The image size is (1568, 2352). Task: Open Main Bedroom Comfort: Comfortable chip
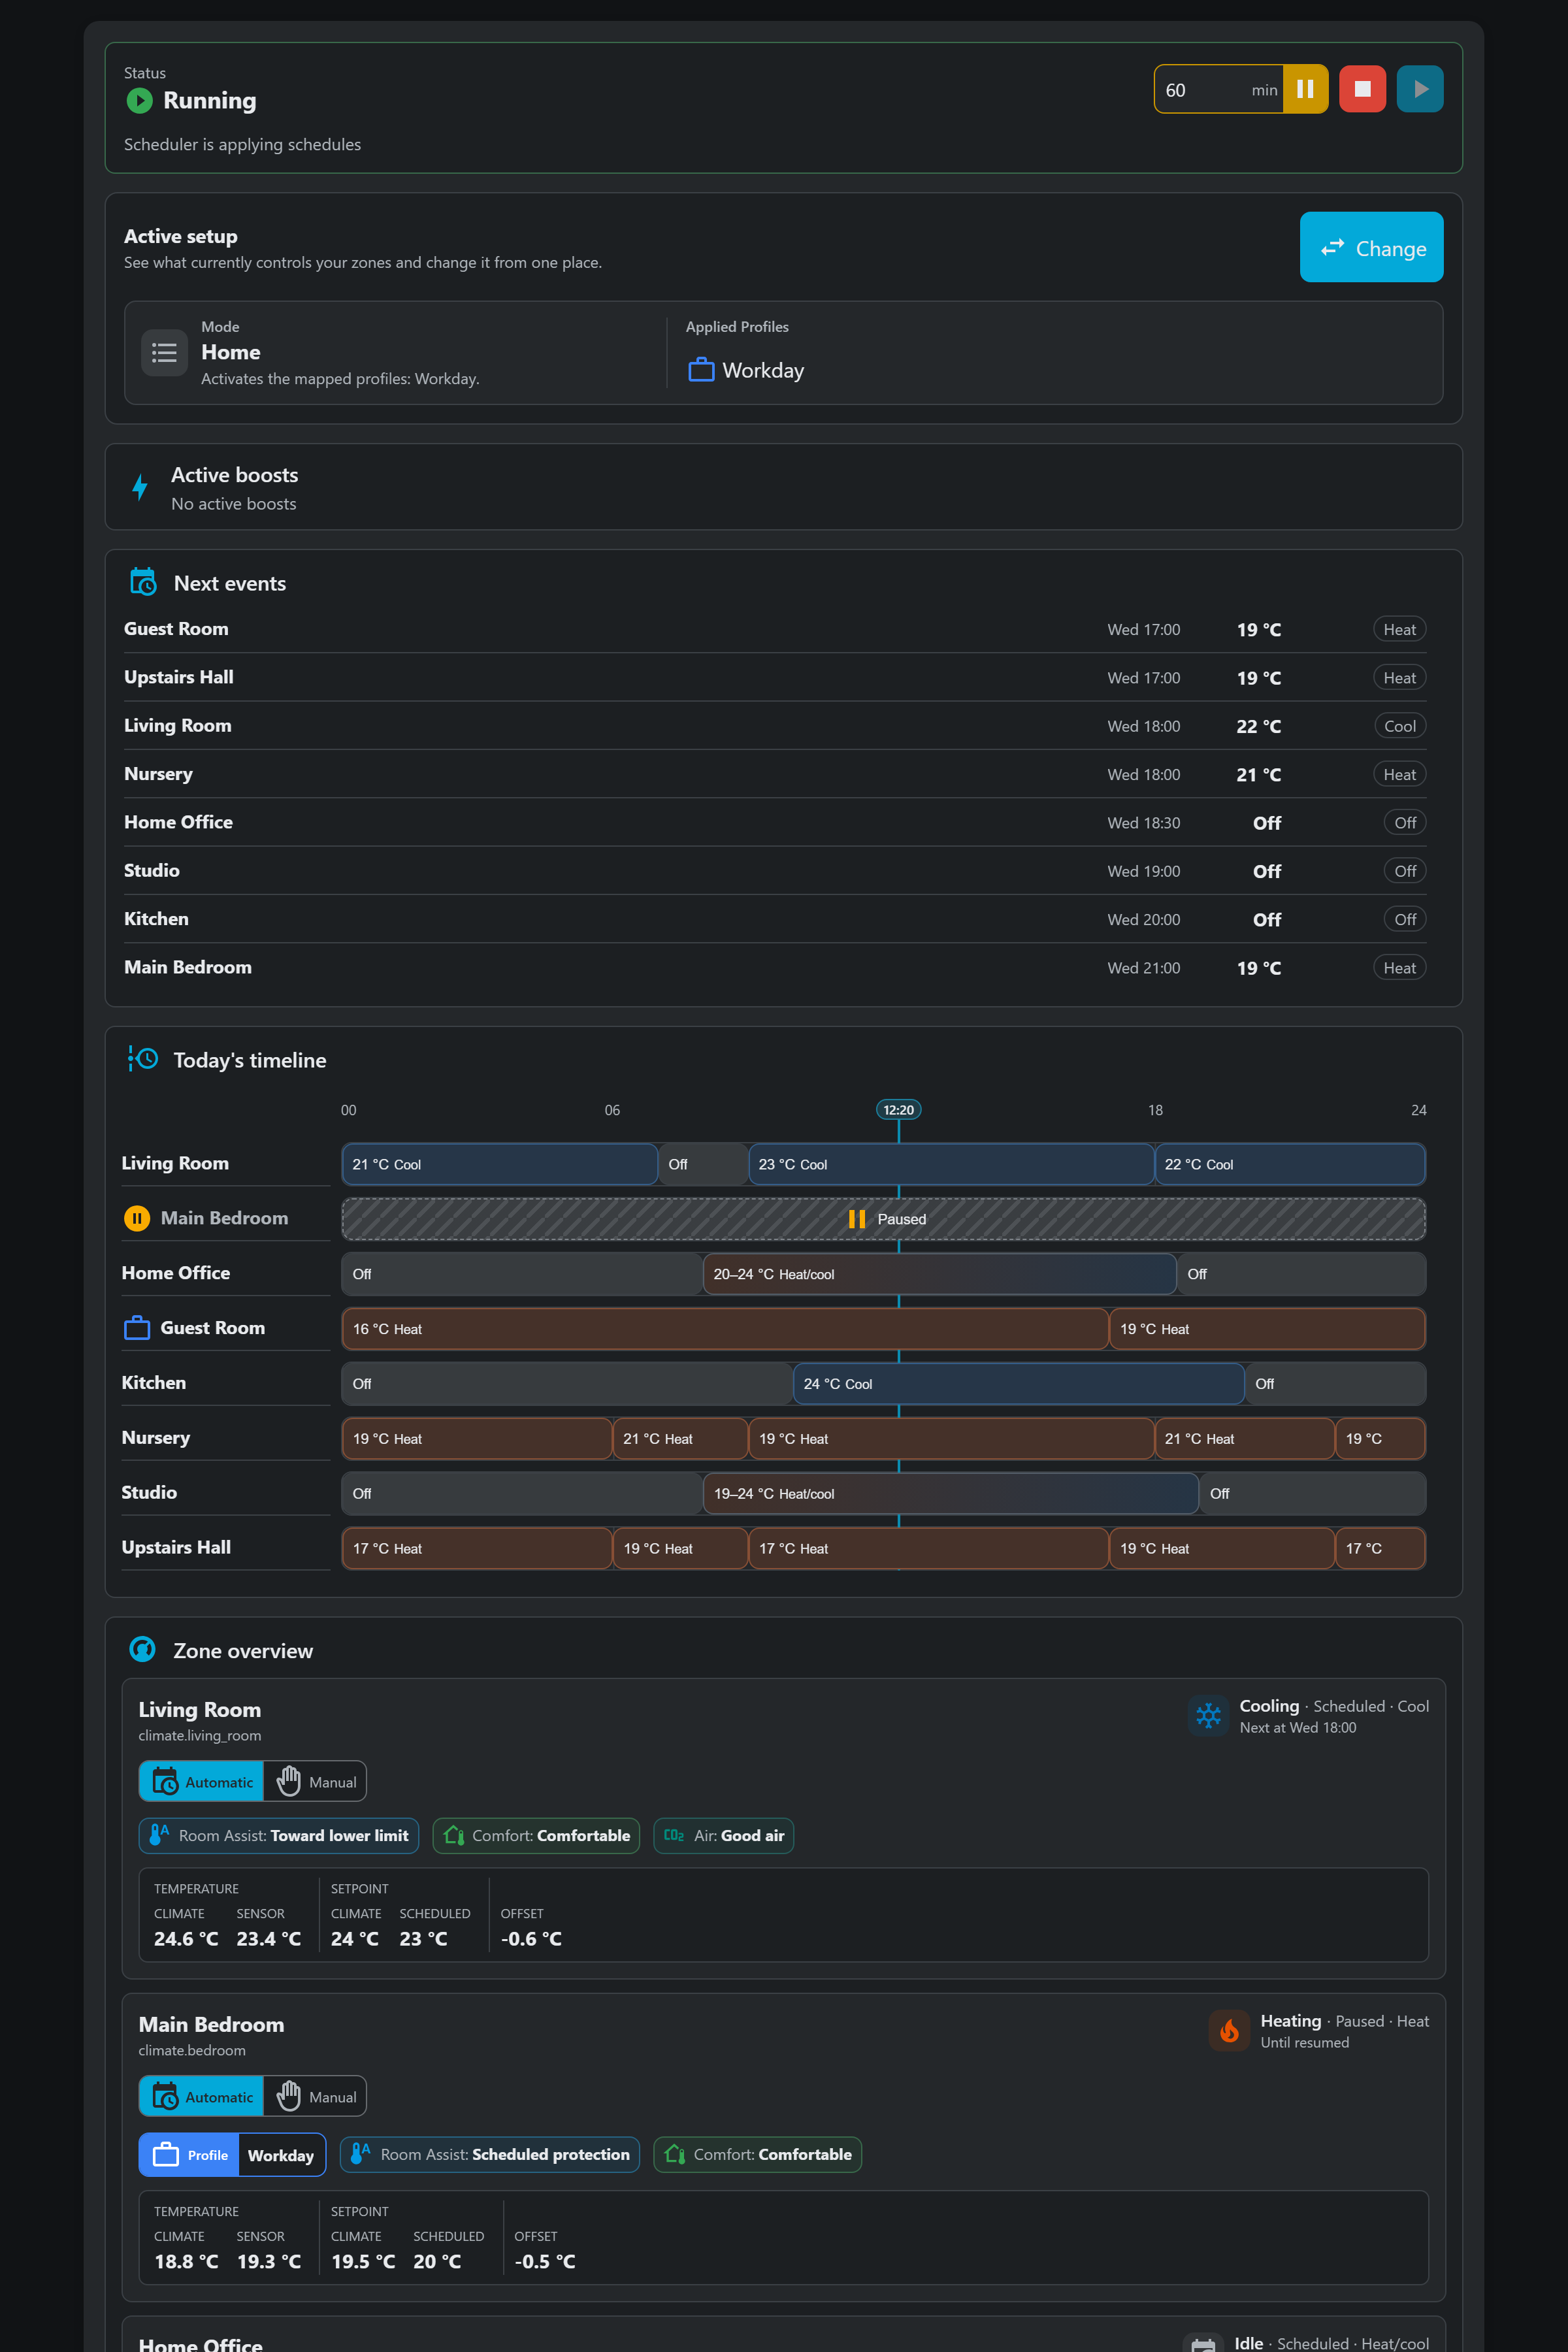758,2154
